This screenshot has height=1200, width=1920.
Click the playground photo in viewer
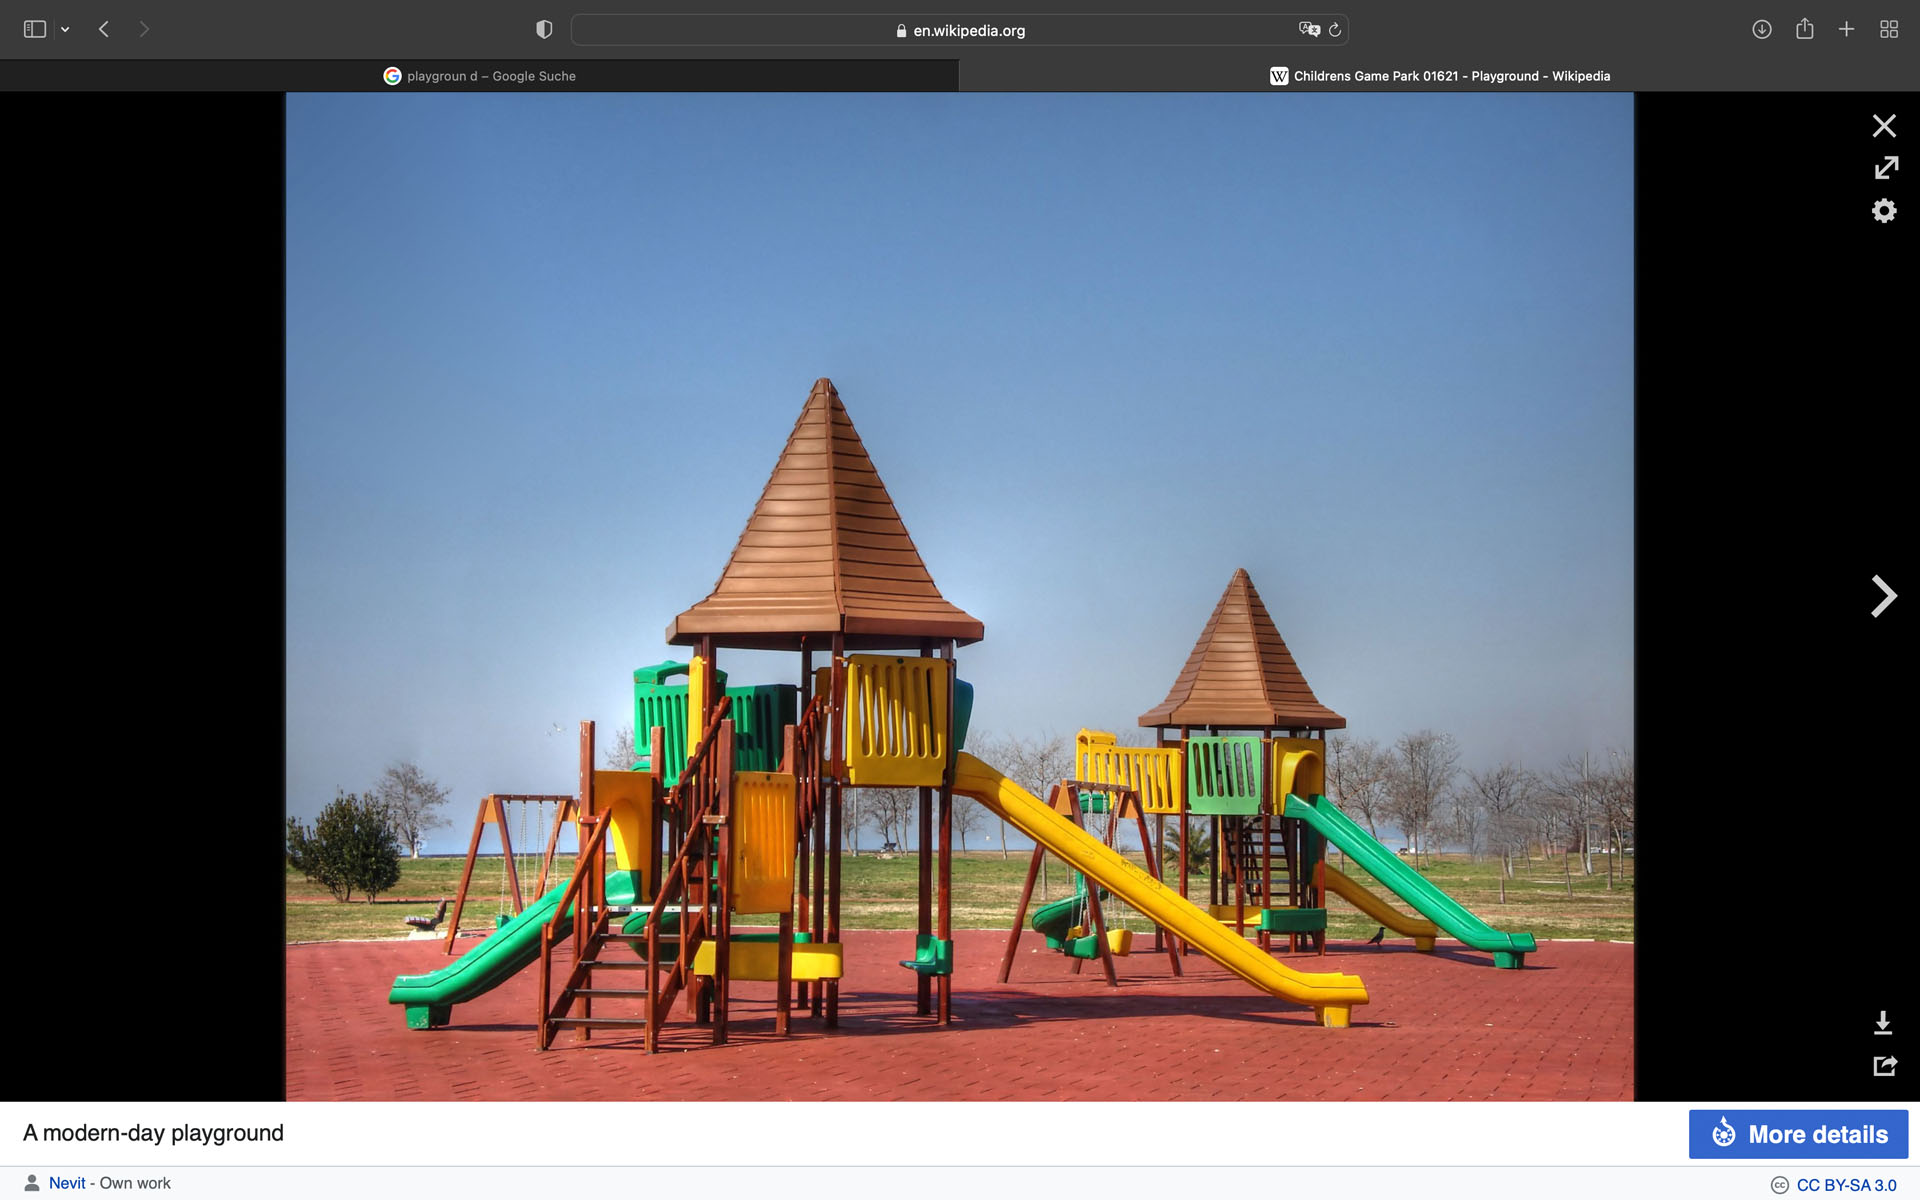[x=960, y=597]
